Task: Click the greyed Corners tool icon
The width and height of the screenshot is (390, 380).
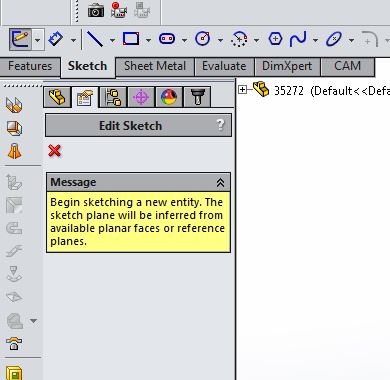Action: click(15, 321)
